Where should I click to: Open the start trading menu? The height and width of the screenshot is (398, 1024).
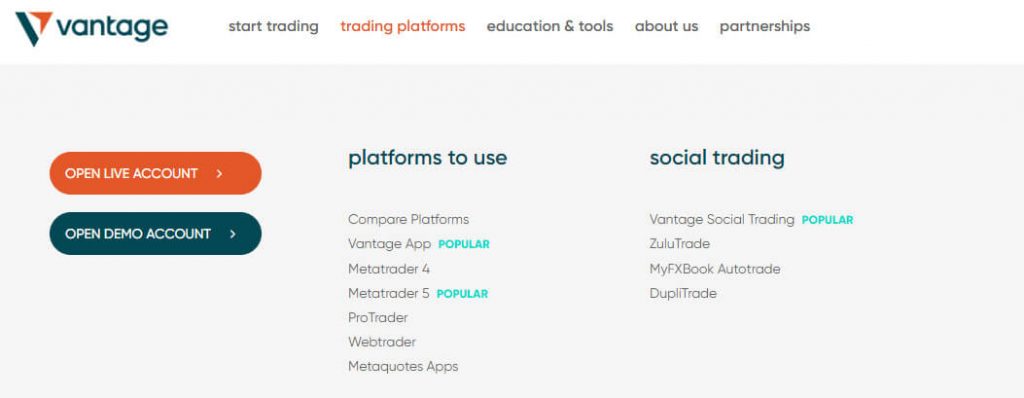274,27
